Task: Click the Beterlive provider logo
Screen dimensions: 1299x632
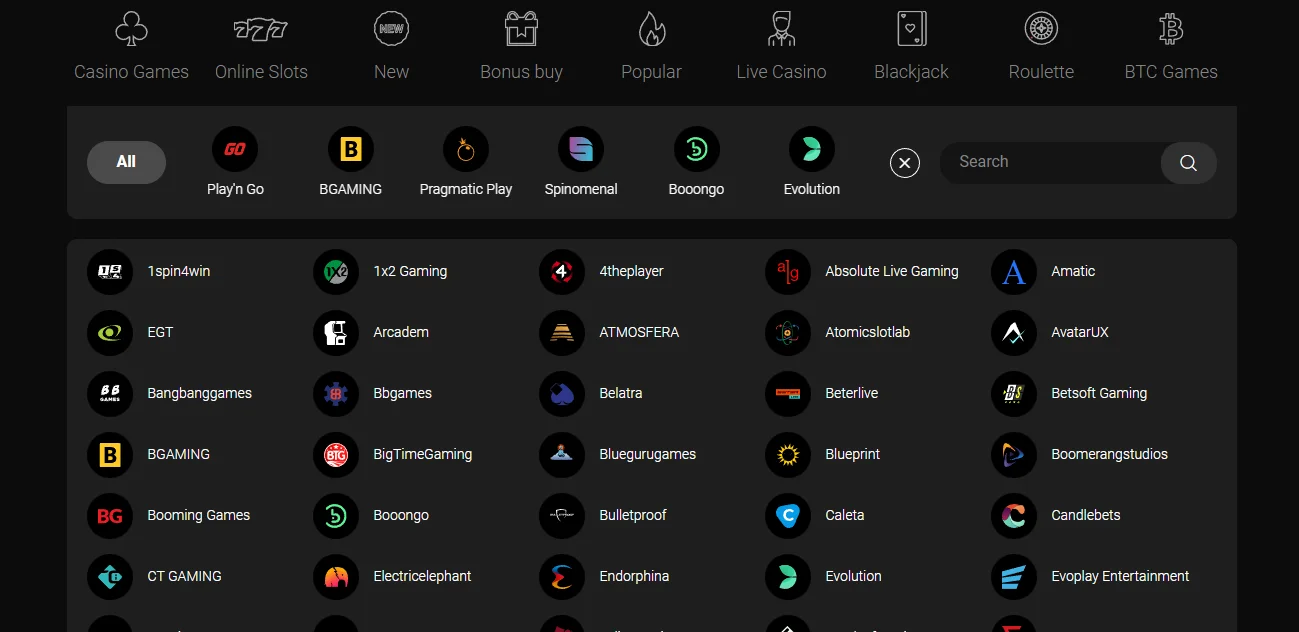Action: pyautogui.click(x=788, y=394)
